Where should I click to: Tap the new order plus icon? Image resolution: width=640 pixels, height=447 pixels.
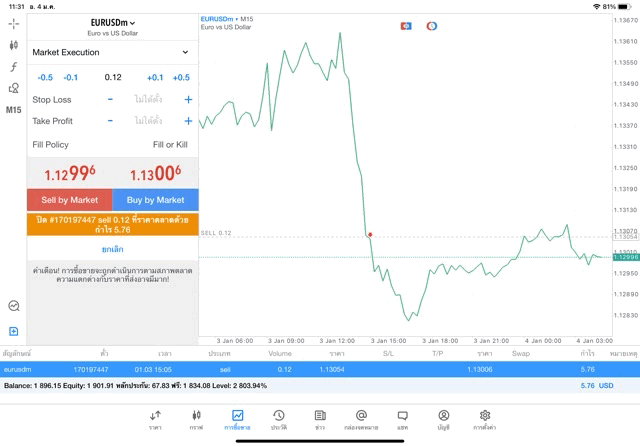13,331
